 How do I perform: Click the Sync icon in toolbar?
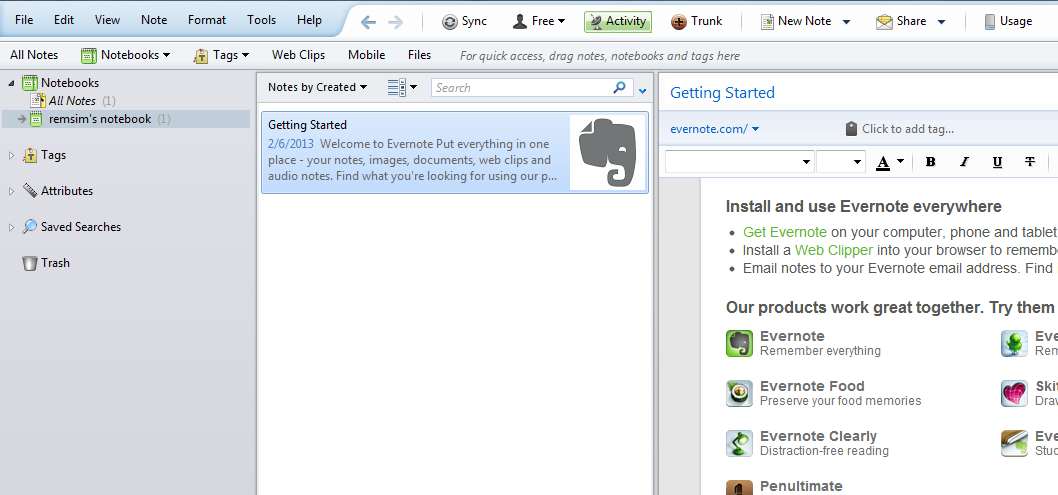pos(449,22)
